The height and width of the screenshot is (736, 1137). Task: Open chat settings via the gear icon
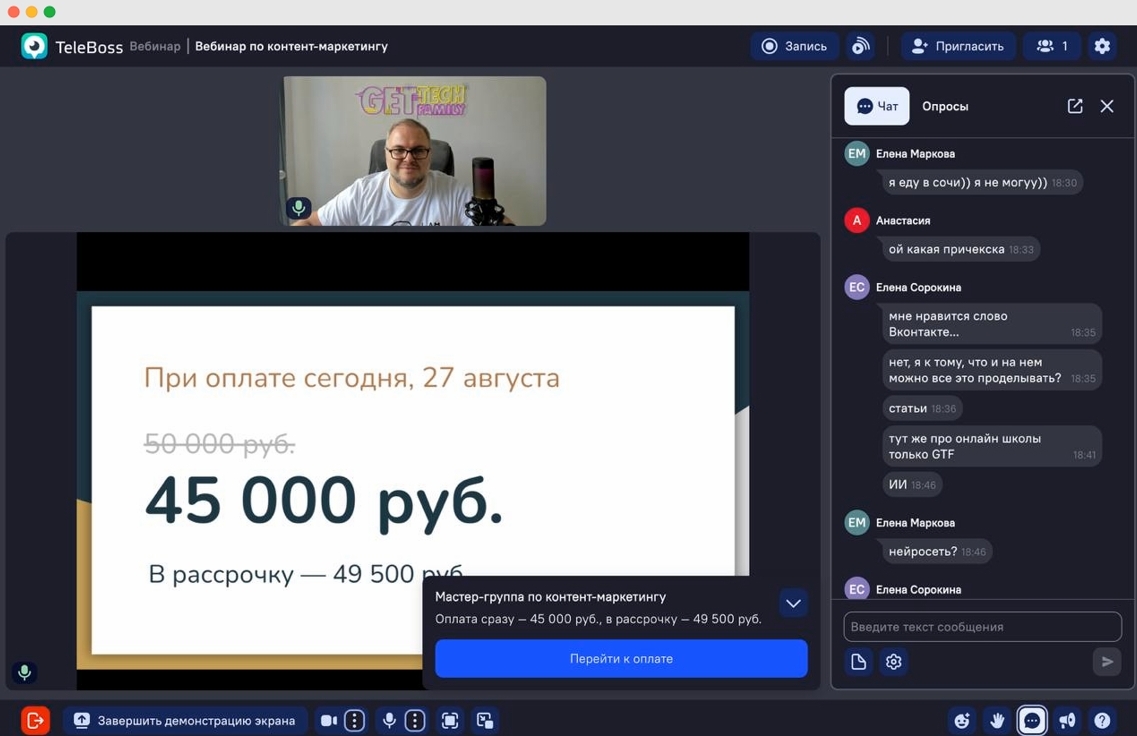893,661
